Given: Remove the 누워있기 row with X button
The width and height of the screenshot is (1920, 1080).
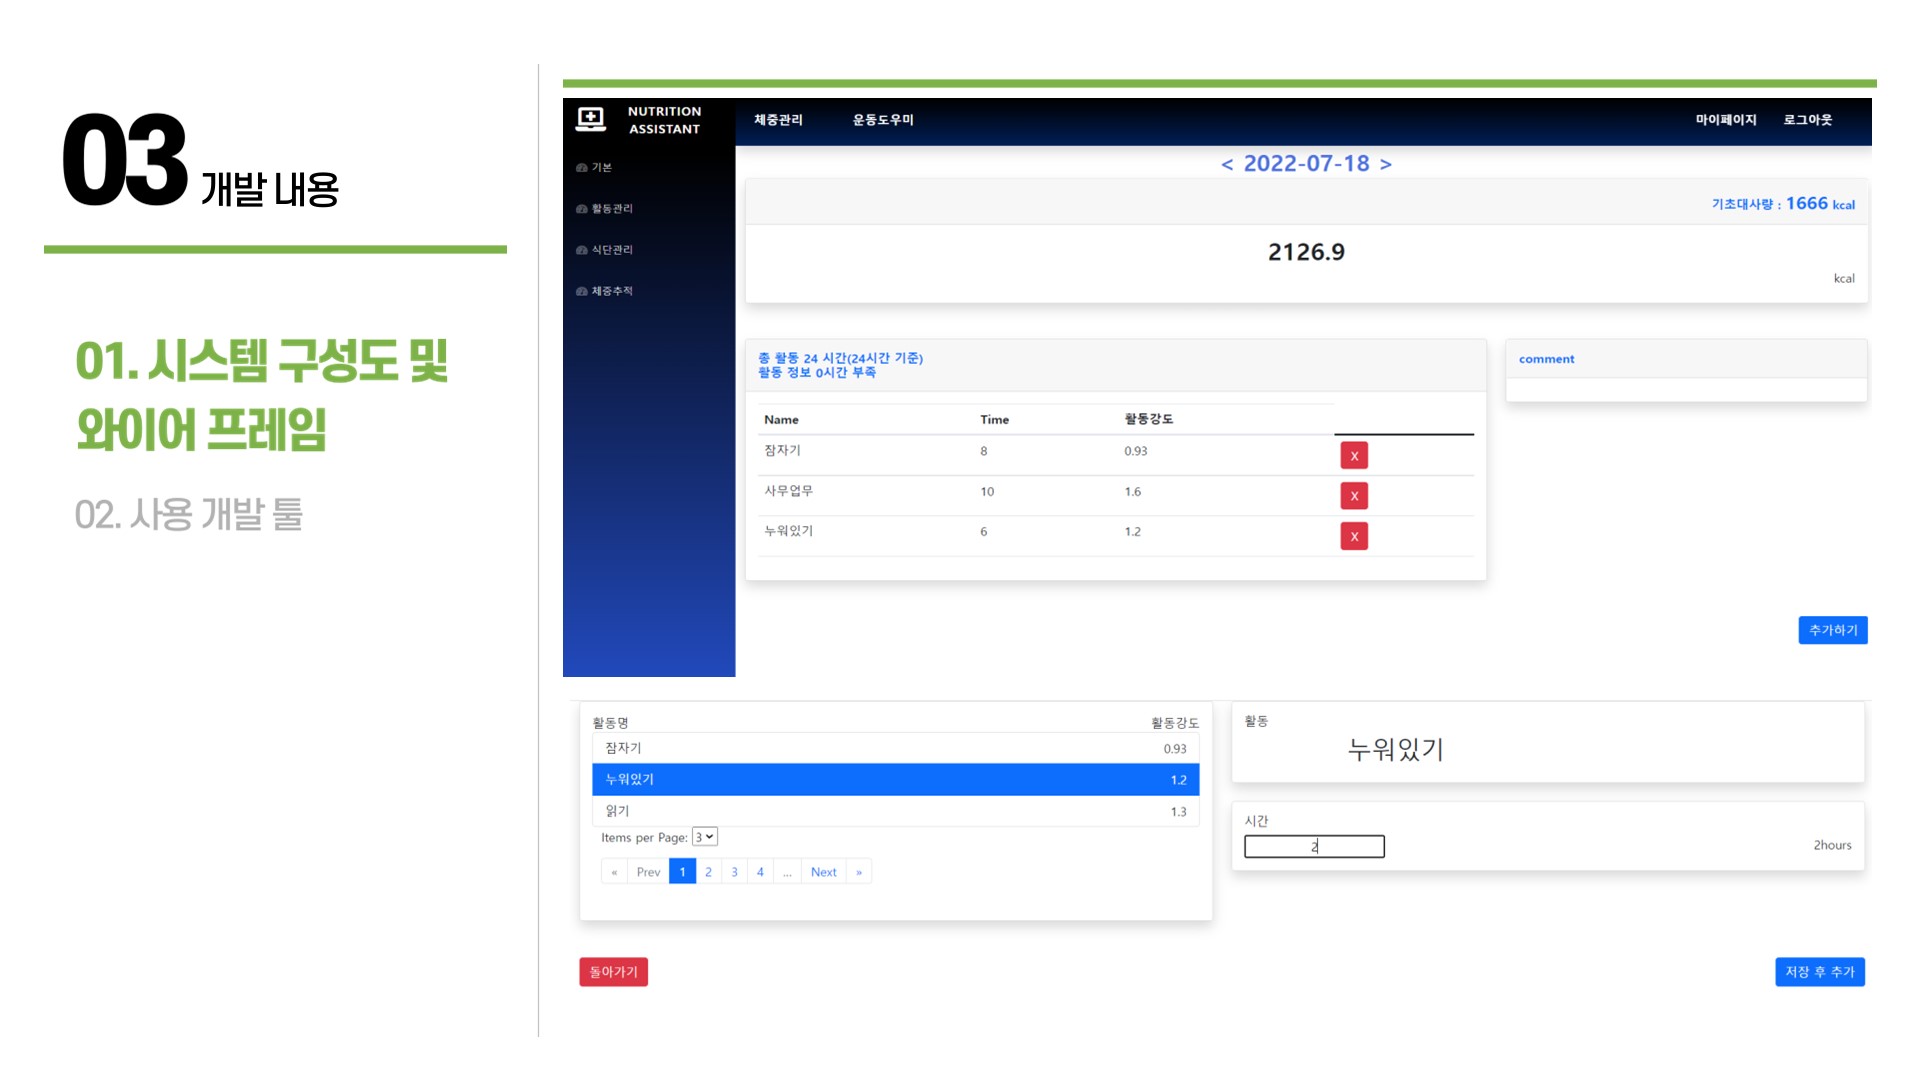Looking at the screenshot, I should [1354, 536].
